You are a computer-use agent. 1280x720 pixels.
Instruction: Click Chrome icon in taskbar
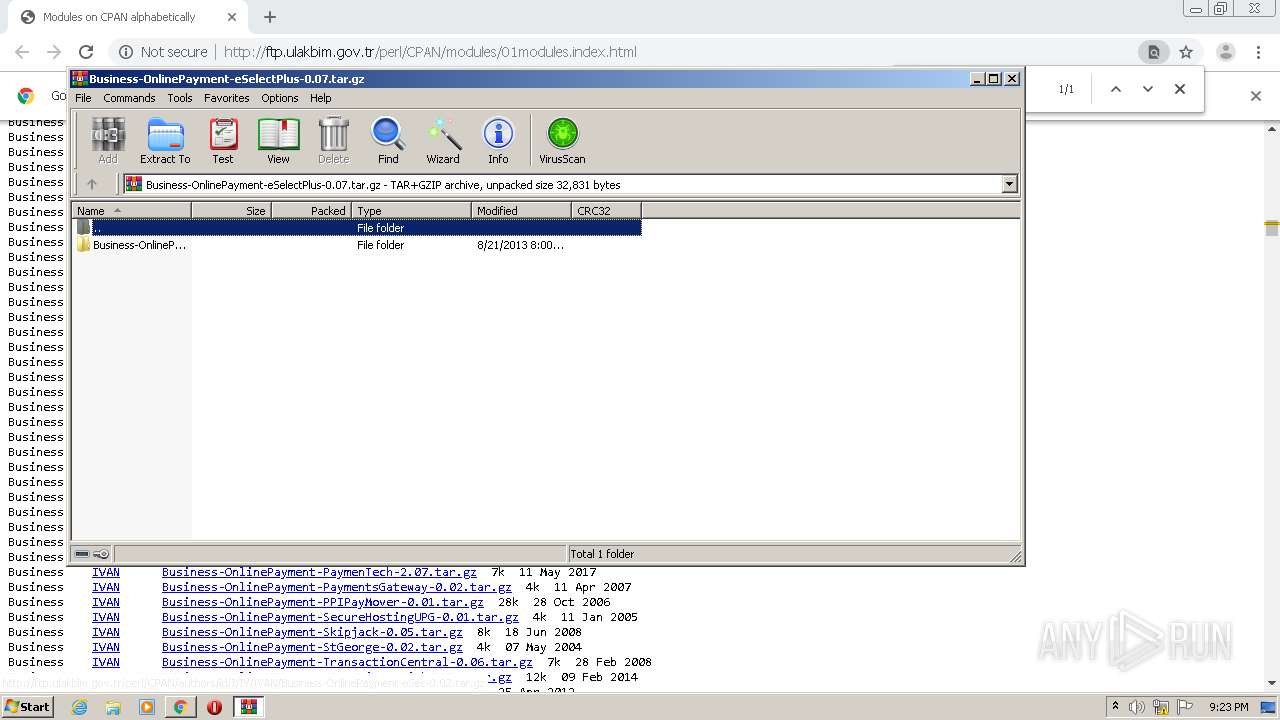[x=180, y=707]
